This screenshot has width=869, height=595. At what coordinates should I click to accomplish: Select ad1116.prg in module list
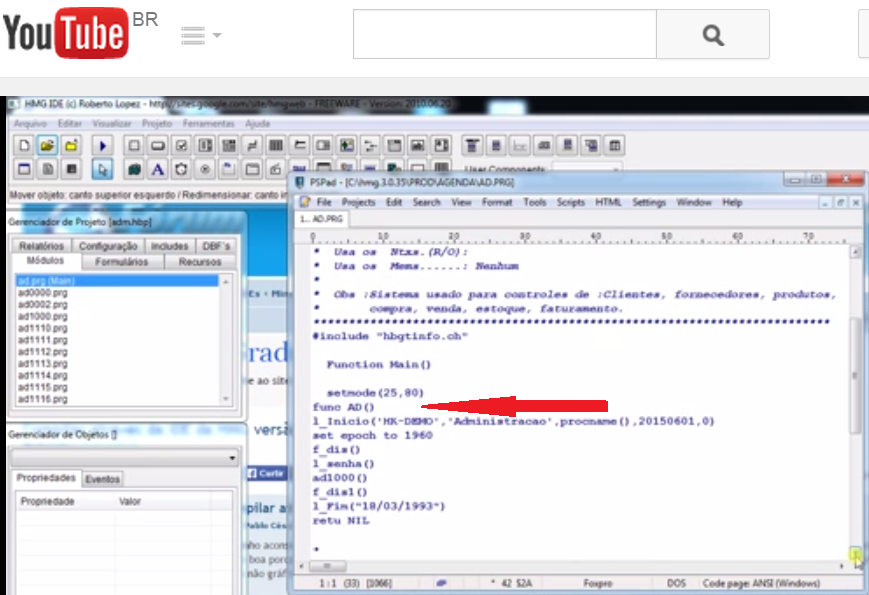click(x=43, y=399)
